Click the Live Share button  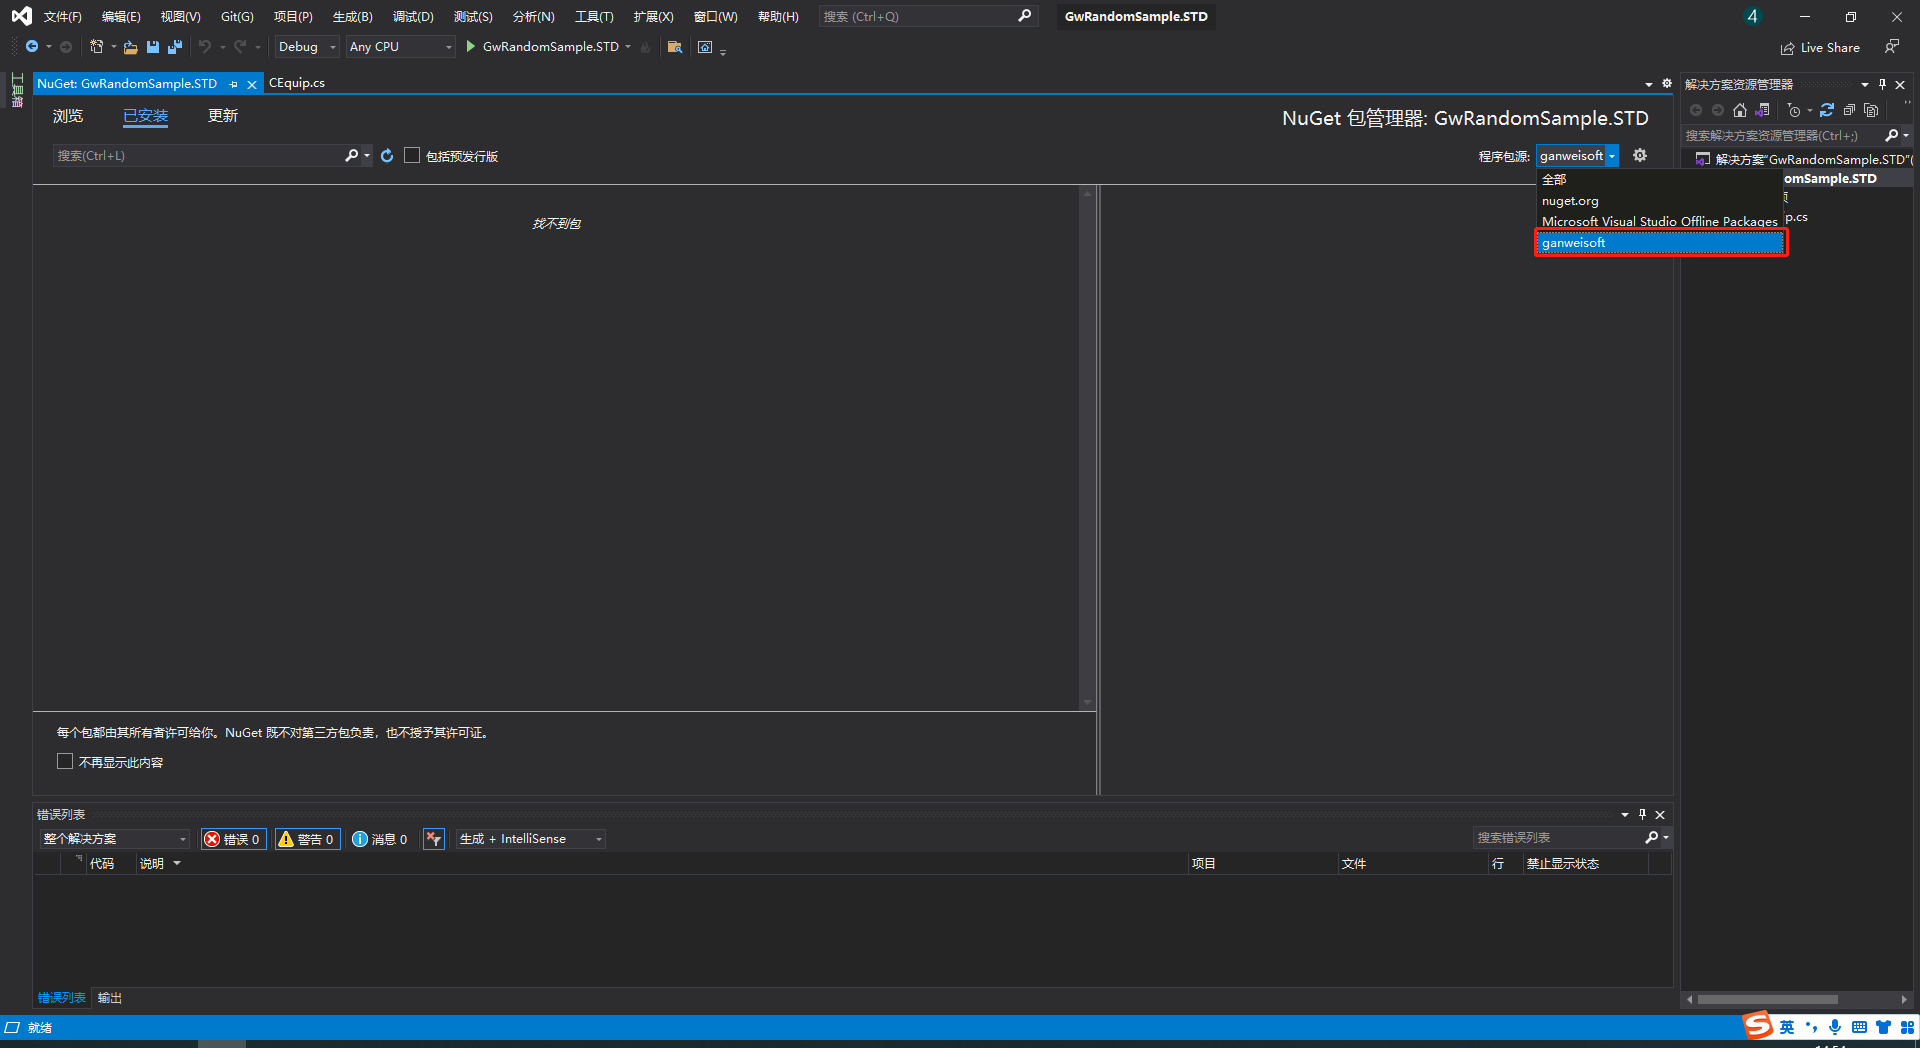(1820, 48)
